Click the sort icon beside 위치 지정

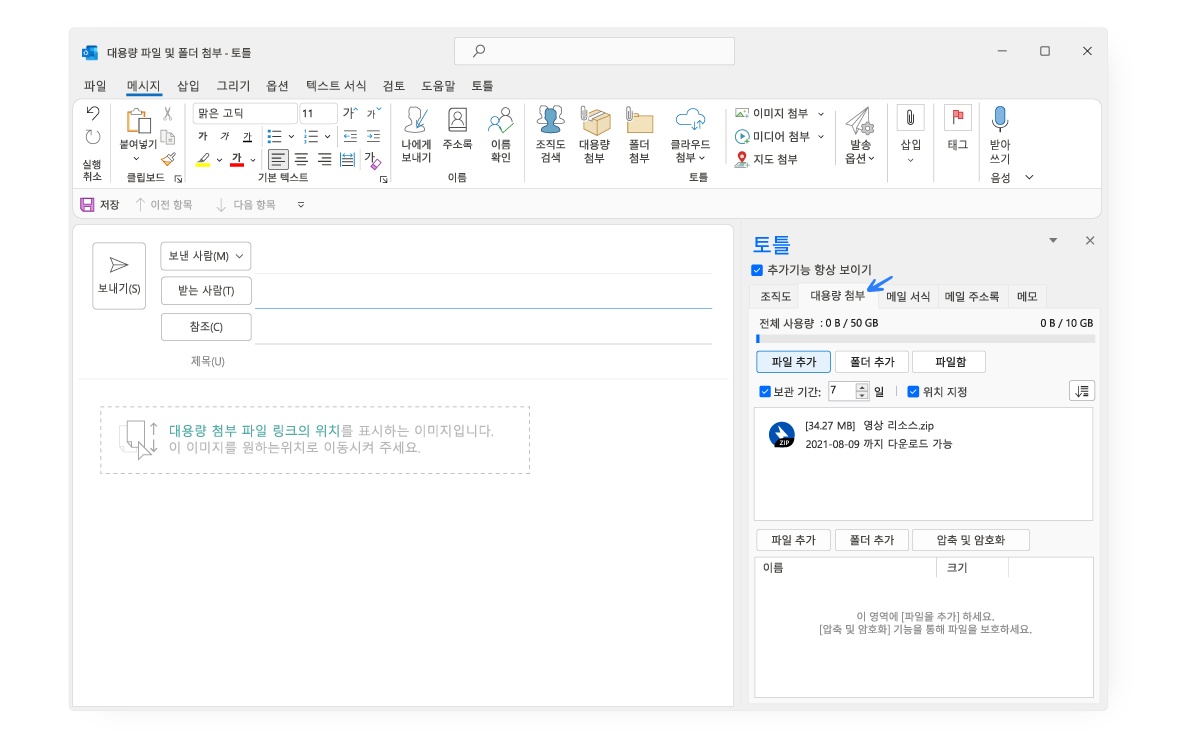tap(1081, 391)
